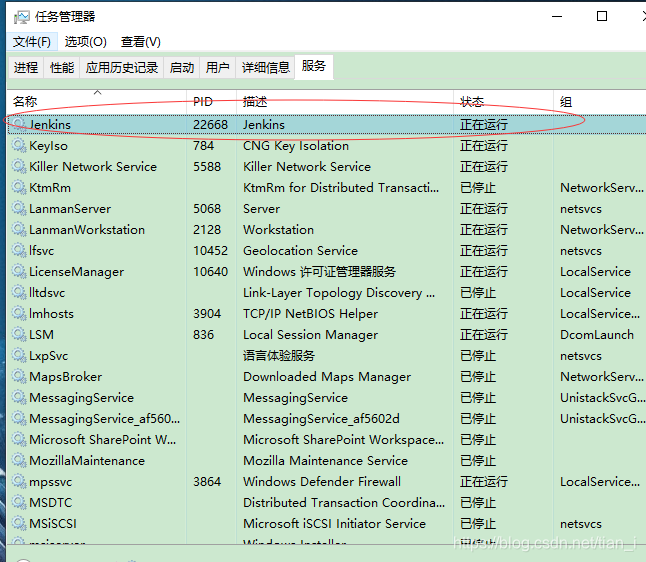The height and width of the screenshot is (562, 646).
Task: Maximize the Task Manager window
Action: [602, 16]
